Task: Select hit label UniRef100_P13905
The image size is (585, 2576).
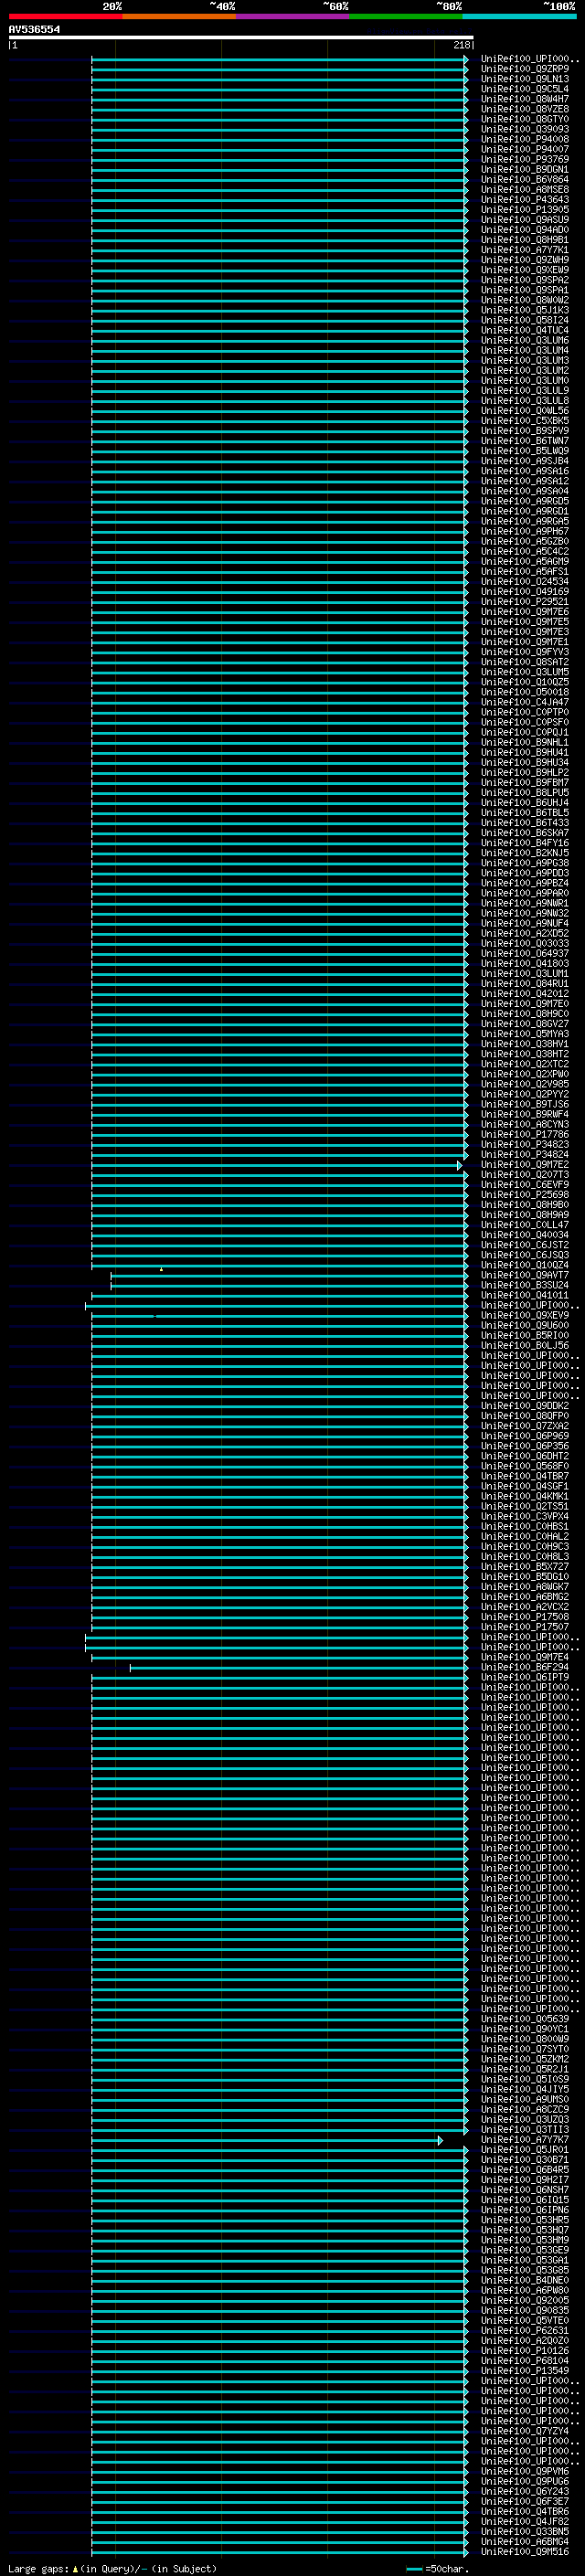Action: [525, 209]
